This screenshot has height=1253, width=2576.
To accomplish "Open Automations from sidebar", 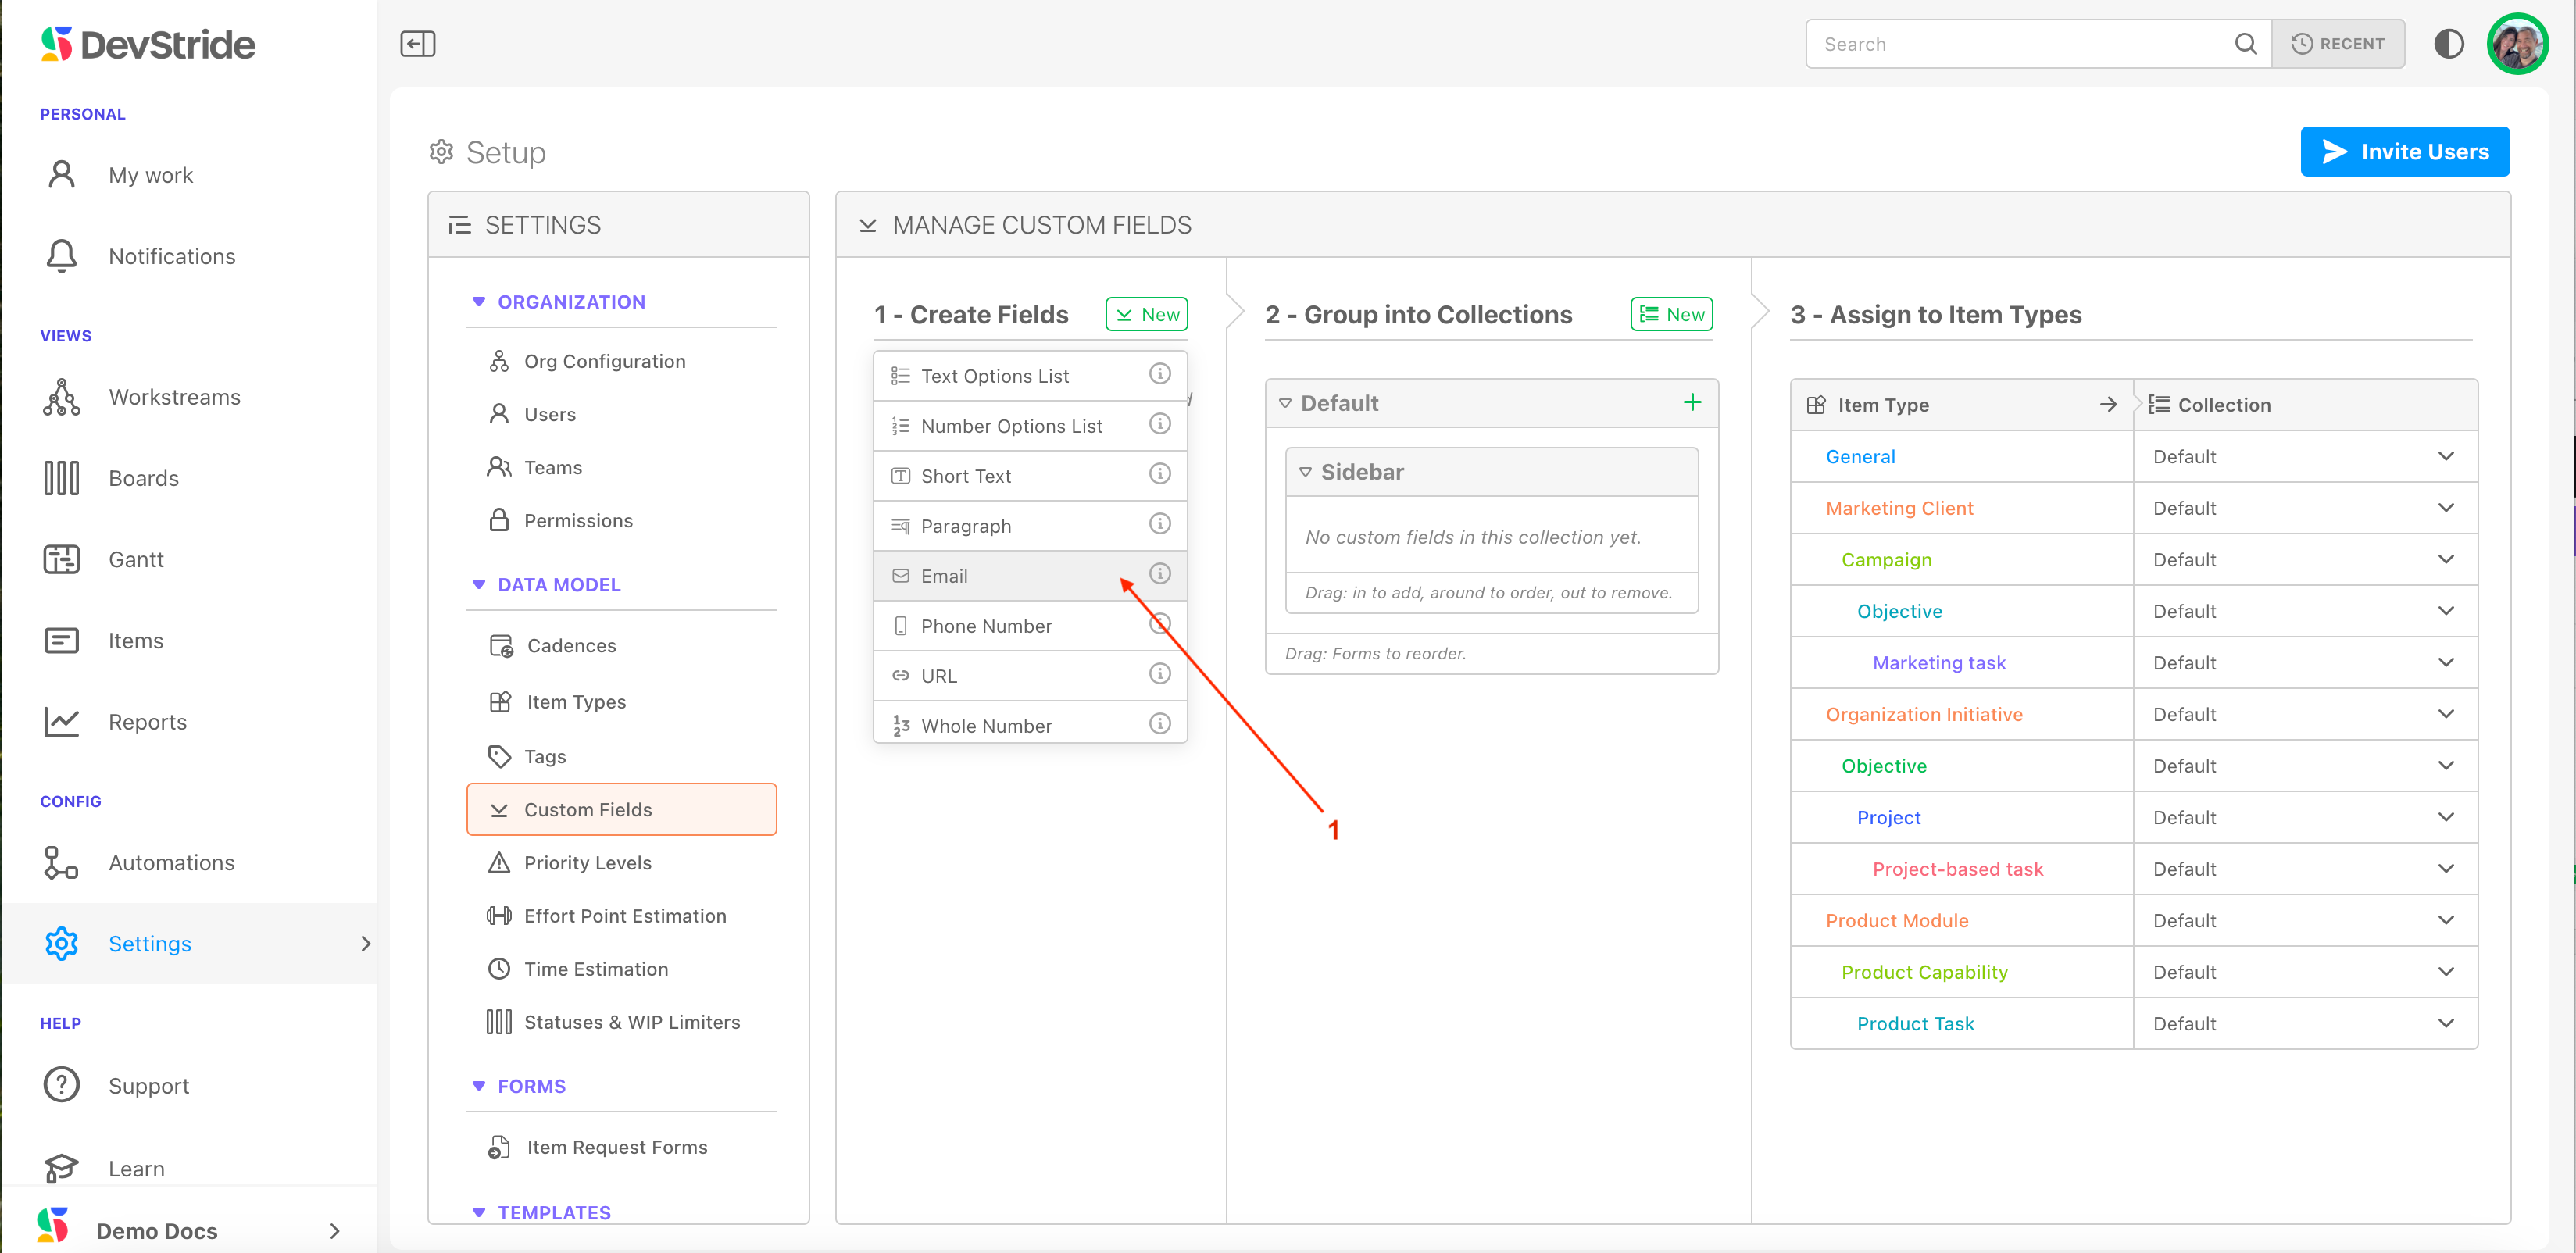I will pos(171,863).
